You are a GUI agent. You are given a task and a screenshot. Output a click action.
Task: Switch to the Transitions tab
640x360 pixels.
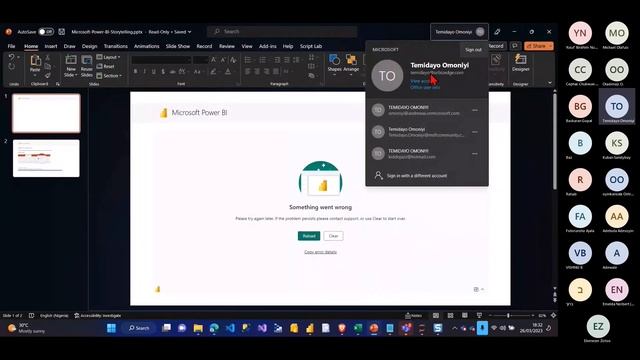116,46
